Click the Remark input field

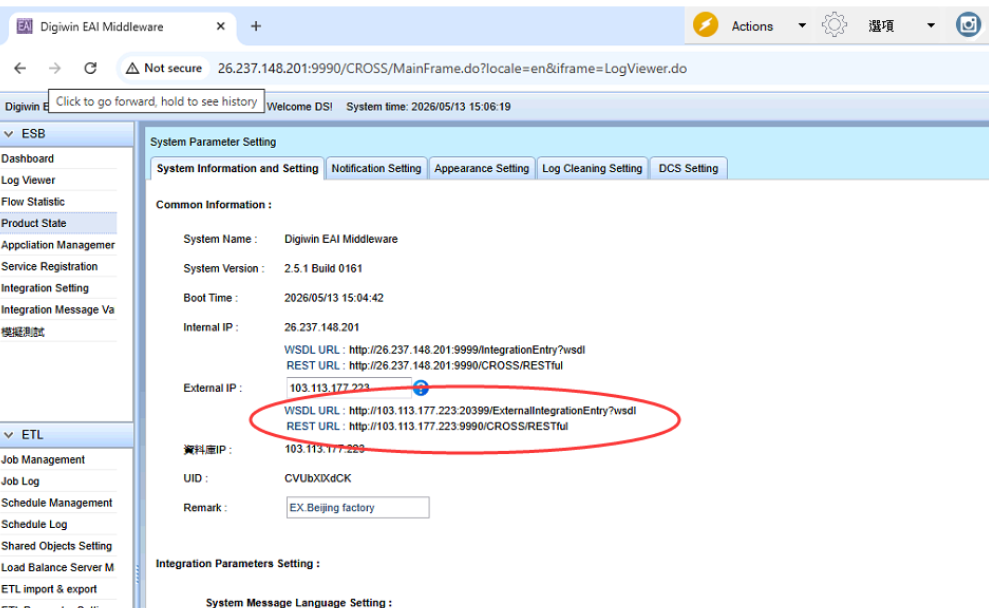[358, 508]
